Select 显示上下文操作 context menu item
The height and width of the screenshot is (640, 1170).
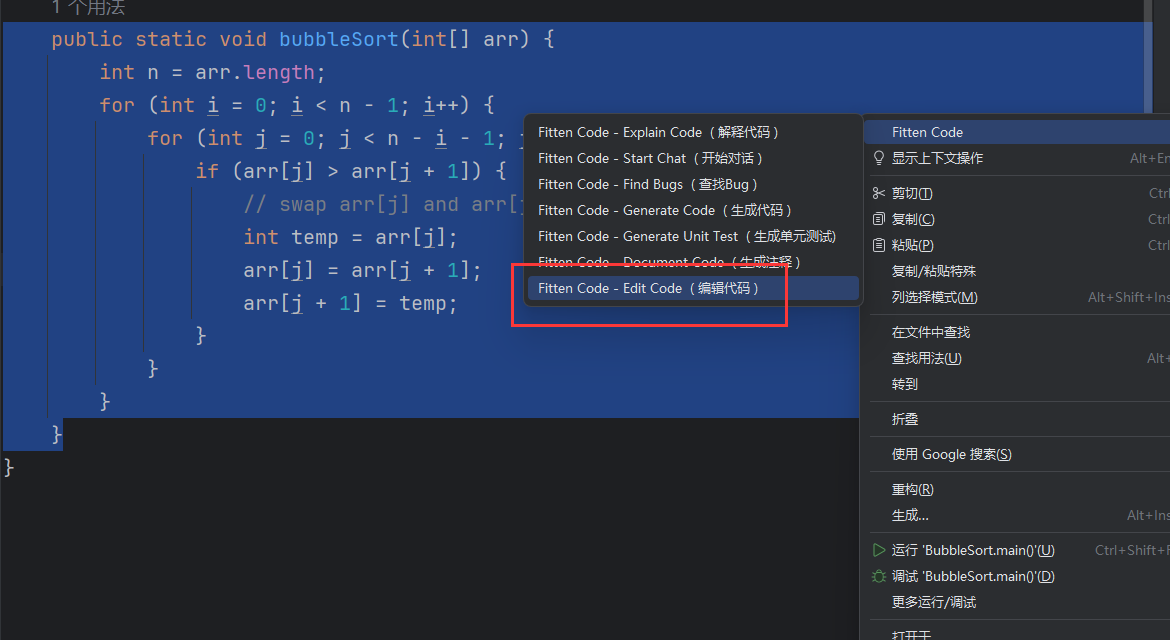(x=1017, y=158)
